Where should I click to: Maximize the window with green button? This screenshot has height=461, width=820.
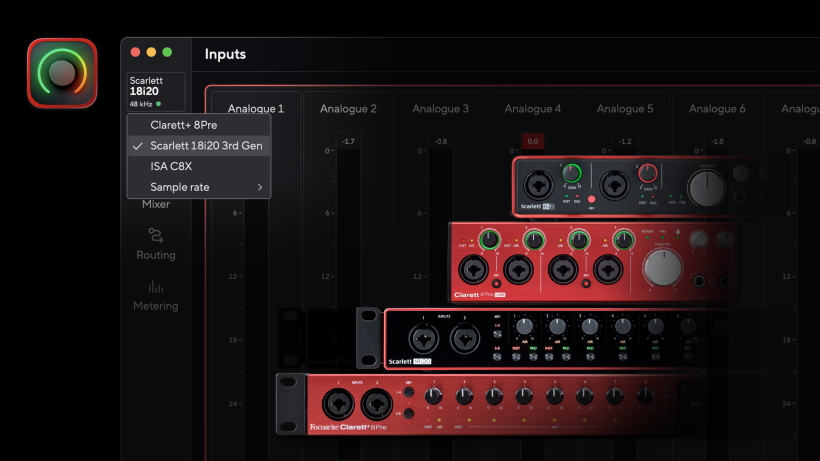point(167,52)
